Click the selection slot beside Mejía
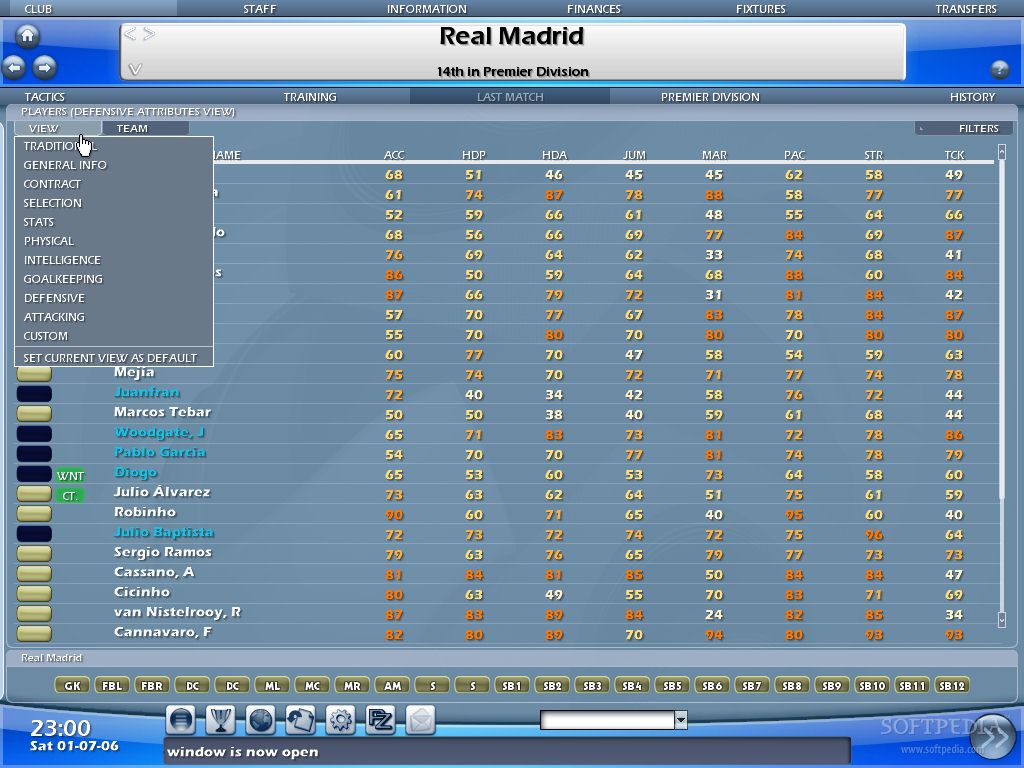 point(34,374)
